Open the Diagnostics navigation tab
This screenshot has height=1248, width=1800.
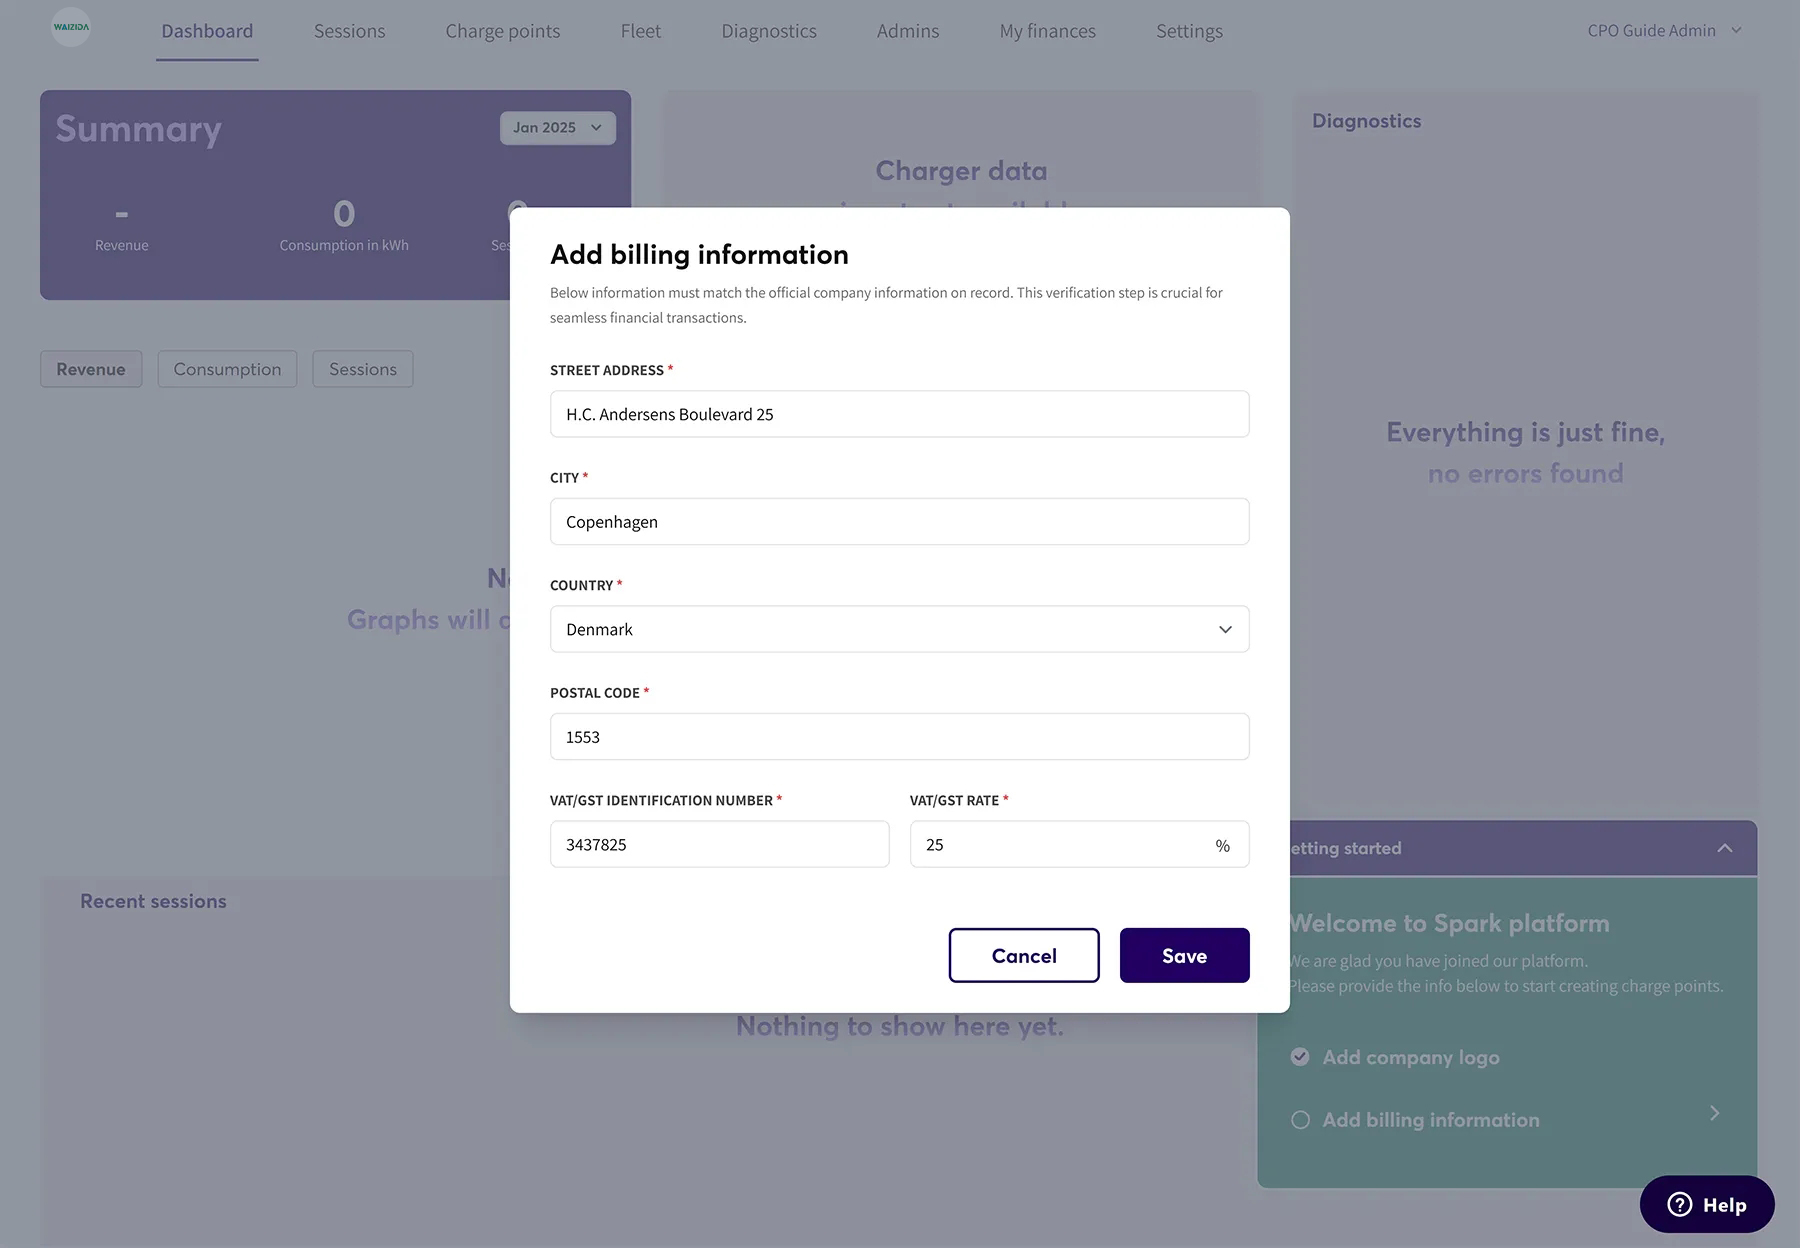click(768, 31)
